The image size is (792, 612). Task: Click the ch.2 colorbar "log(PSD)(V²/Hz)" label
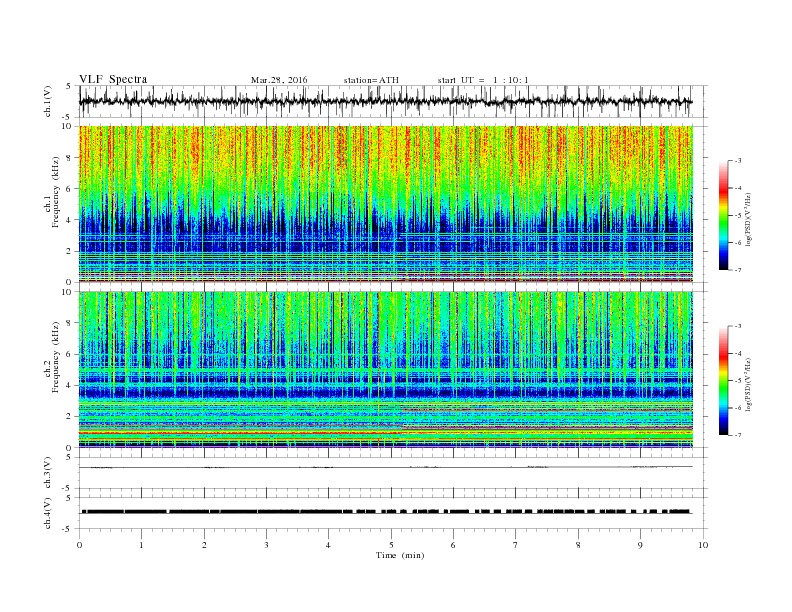tap(748, 384)
